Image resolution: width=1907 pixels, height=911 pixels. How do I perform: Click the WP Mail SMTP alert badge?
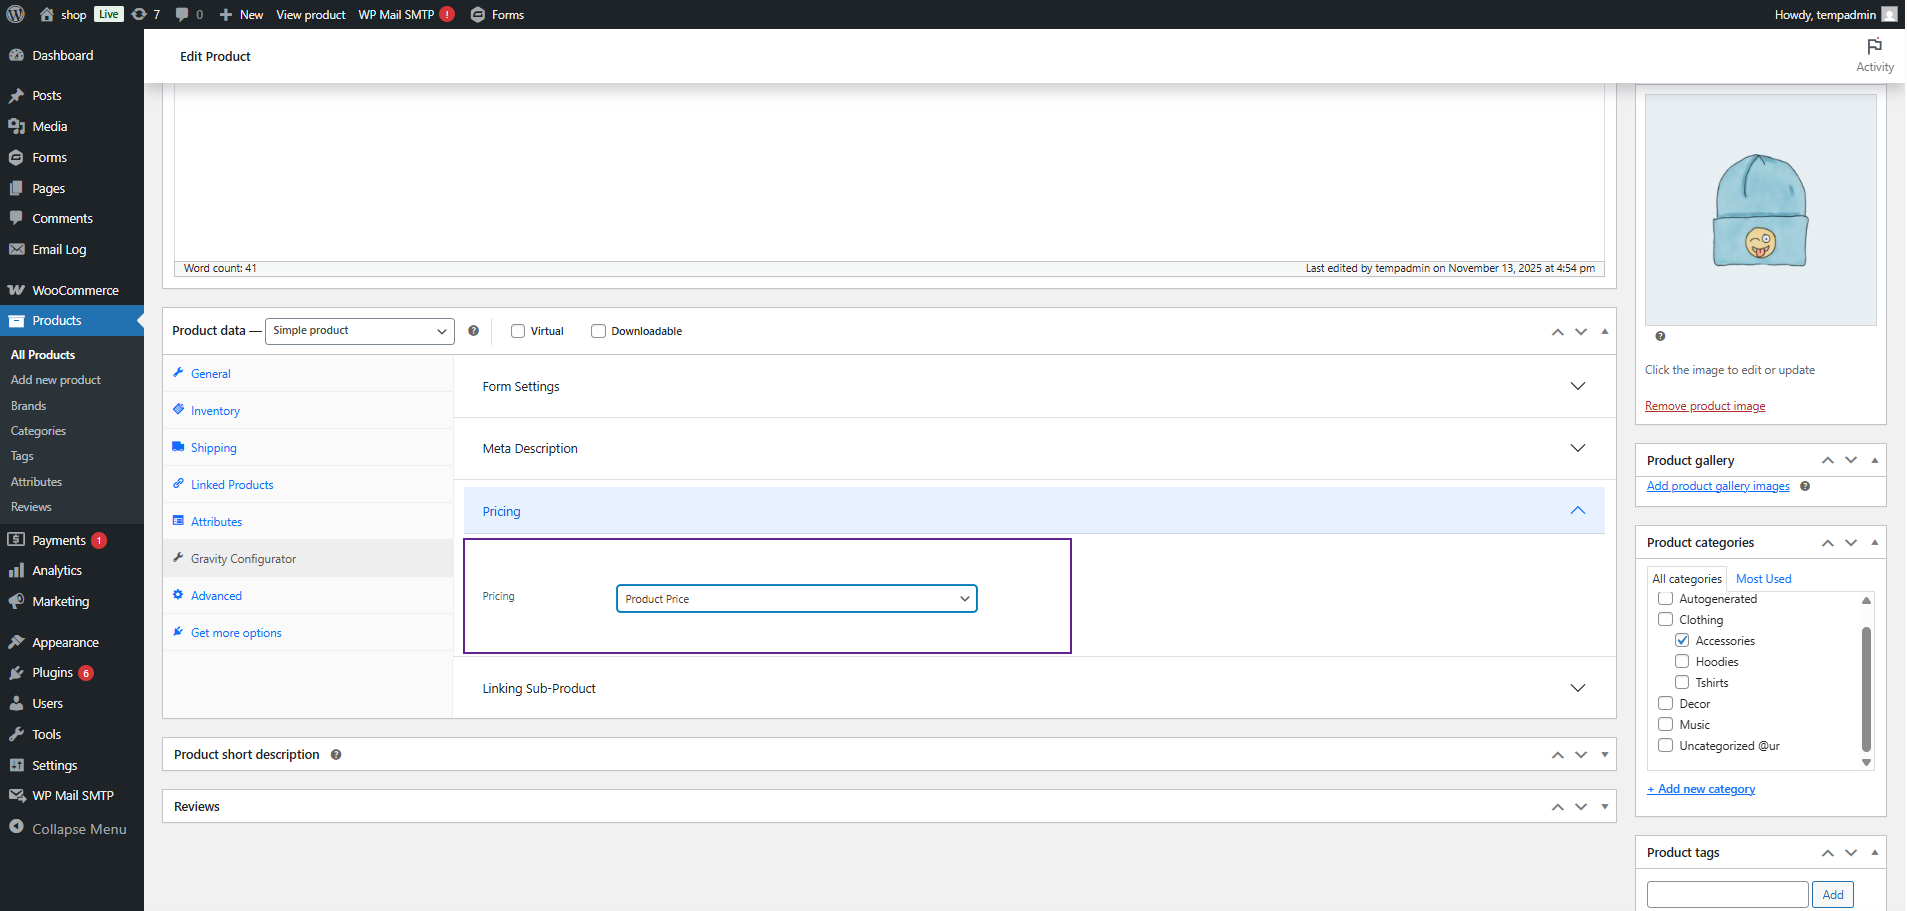(447, 14)
